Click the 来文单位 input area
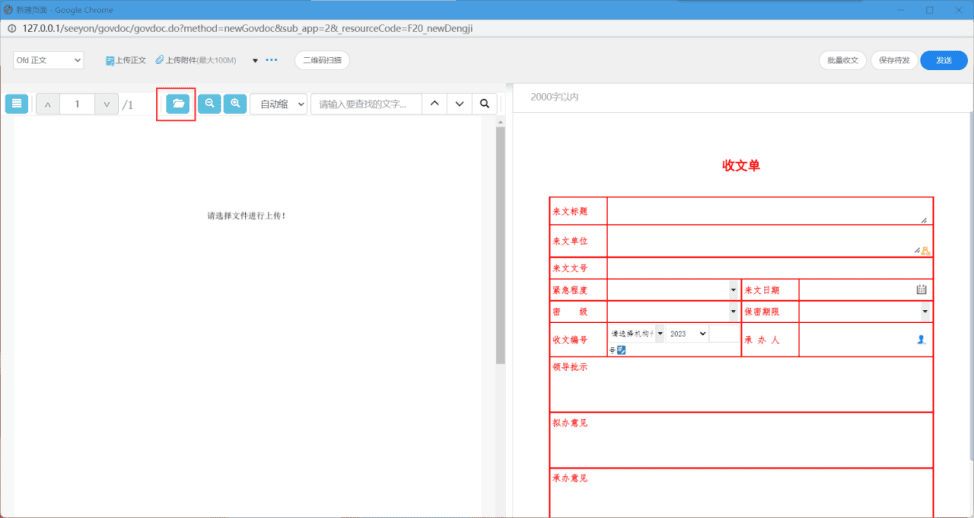 coord(768,241)
